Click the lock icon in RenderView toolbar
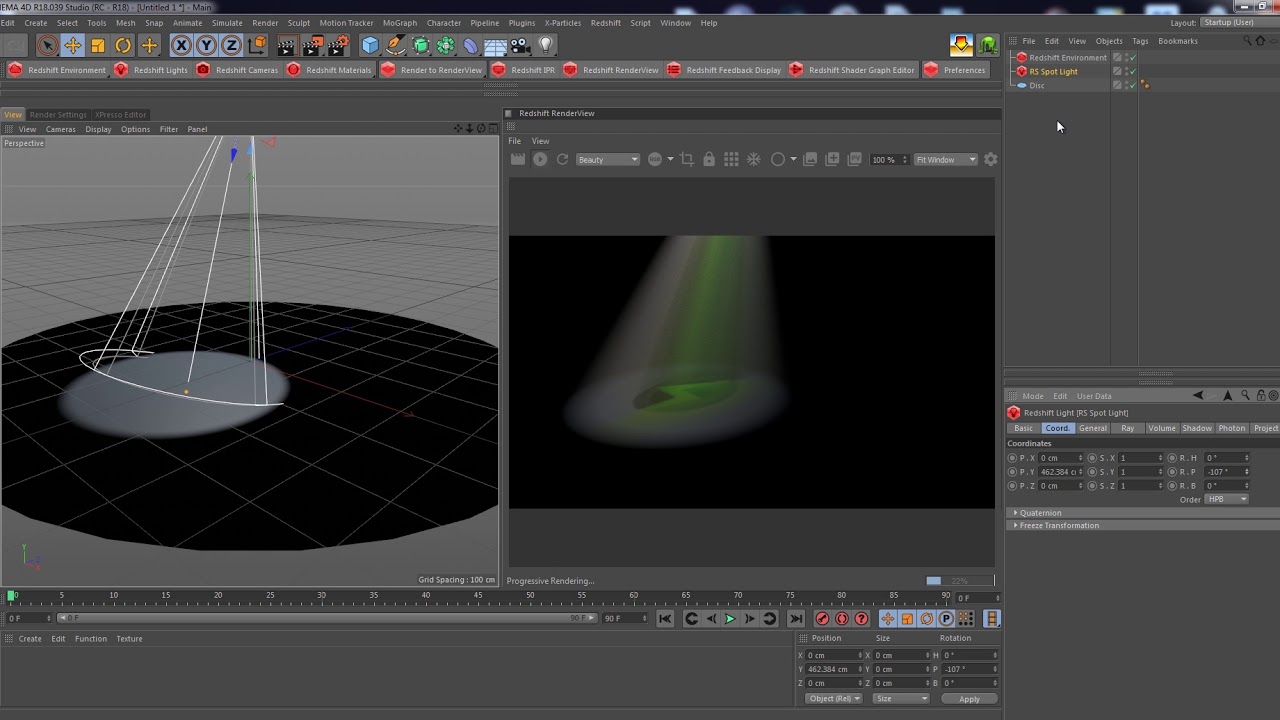Viewport: 1280px width, 720px height. [709, 160]
